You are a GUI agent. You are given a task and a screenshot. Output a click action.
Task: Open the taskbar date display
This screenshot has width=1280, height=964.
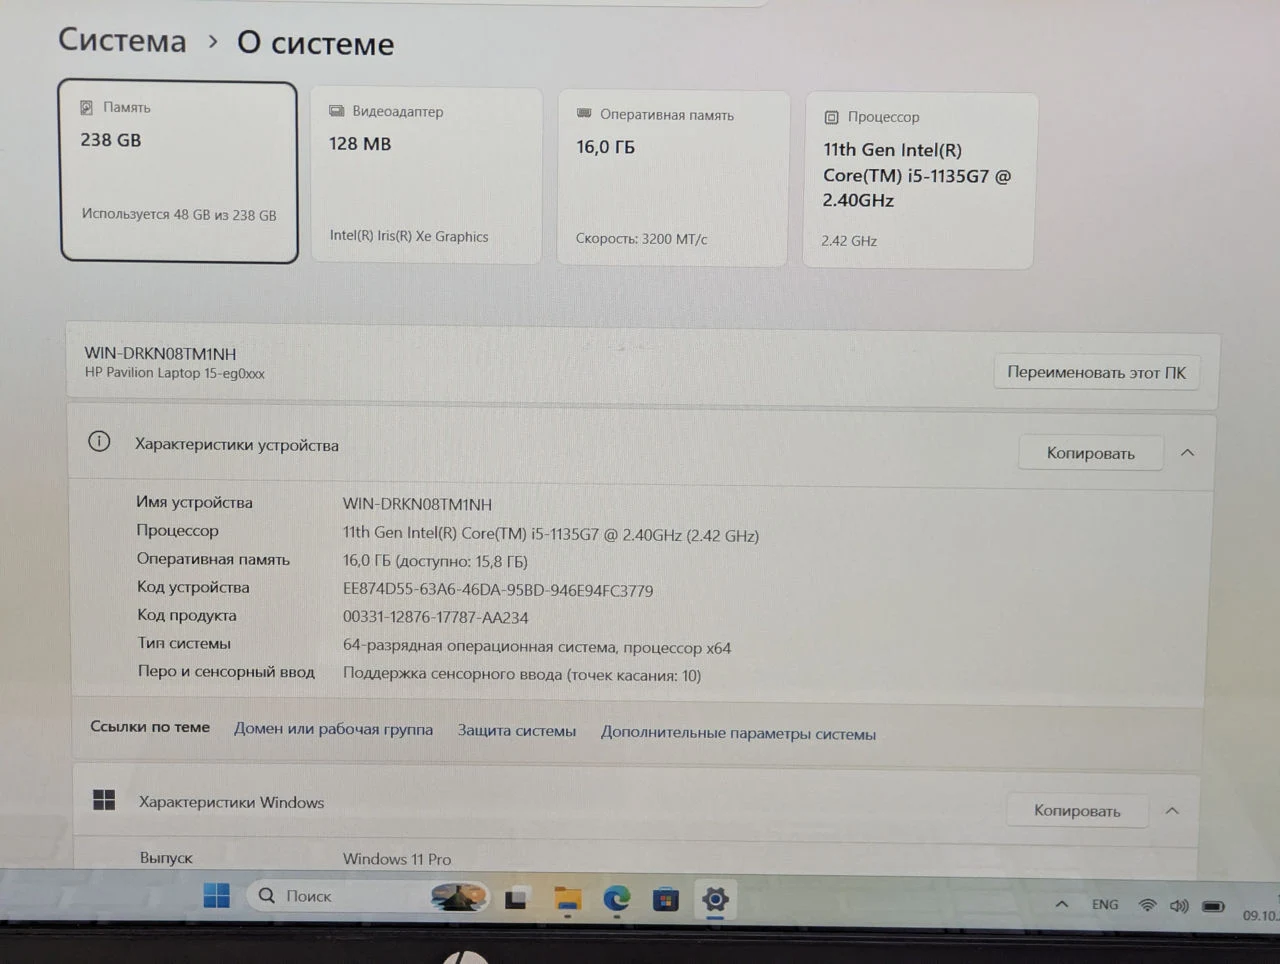tap(1260, 914)
